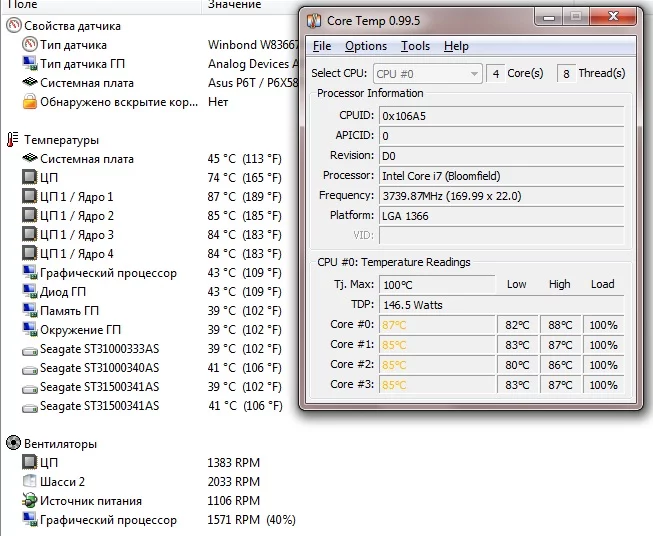Click the thermometer icon next to Температуры

[13, 140]
